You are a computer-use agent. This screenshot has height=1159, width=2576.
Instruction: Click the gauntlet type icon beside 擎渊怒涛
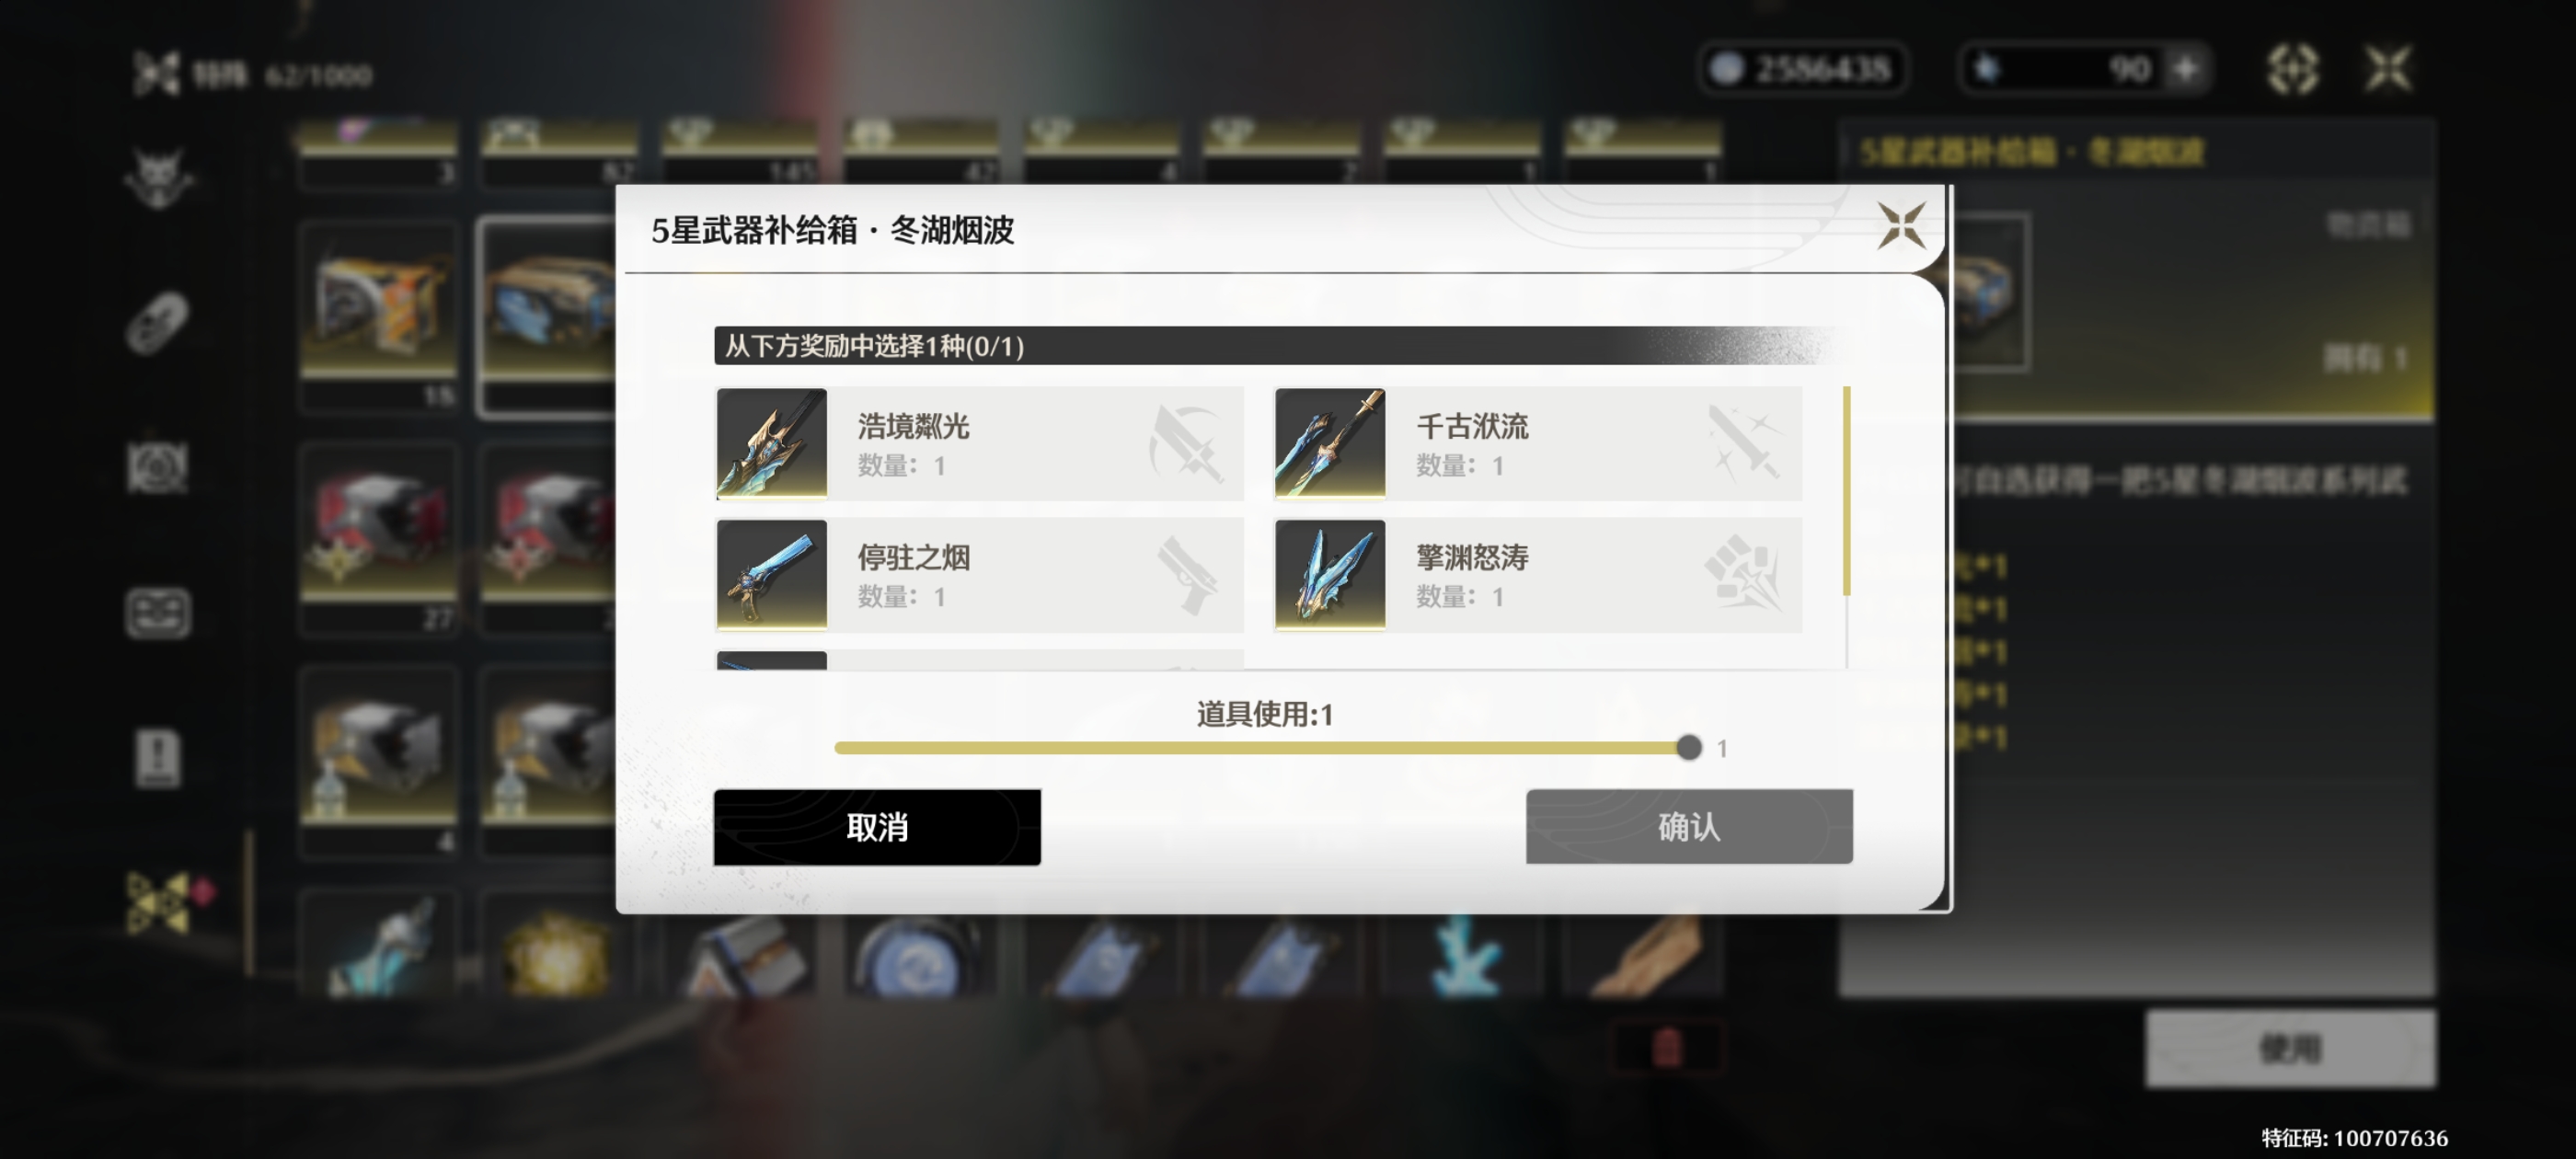point(1743,573)
